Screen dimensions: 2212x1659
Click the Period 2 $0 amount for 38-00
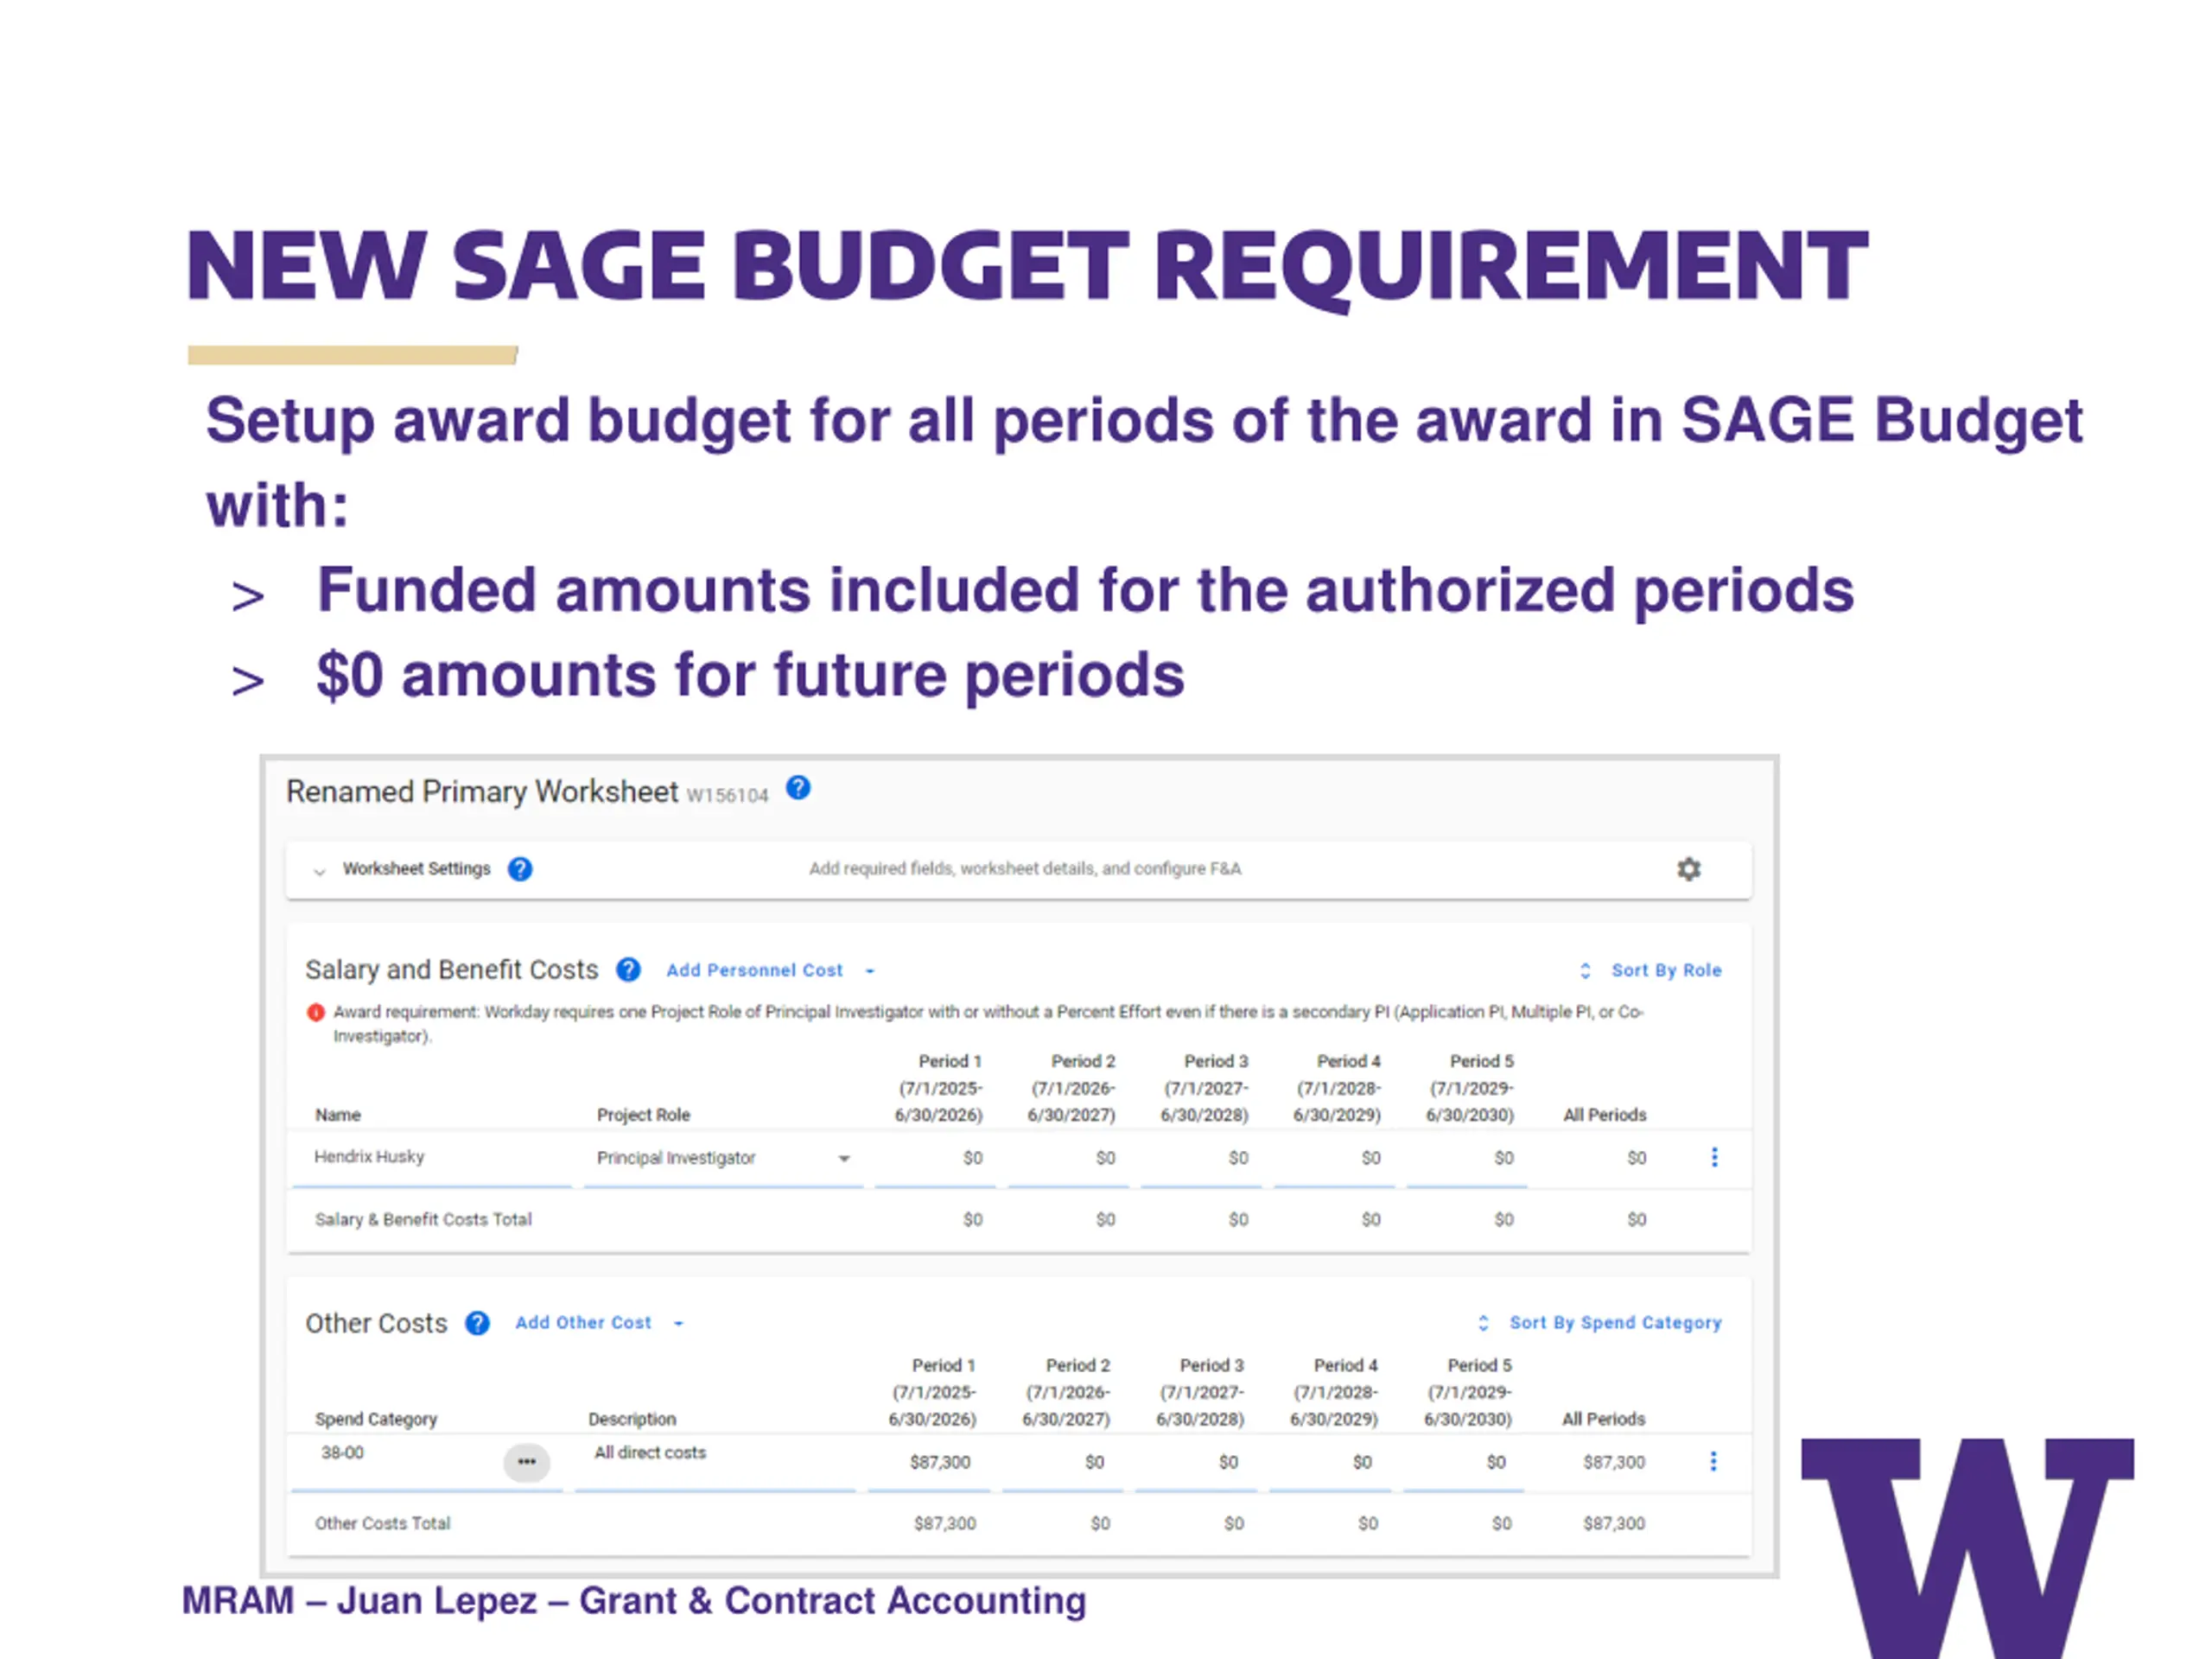(1094, 1462)
